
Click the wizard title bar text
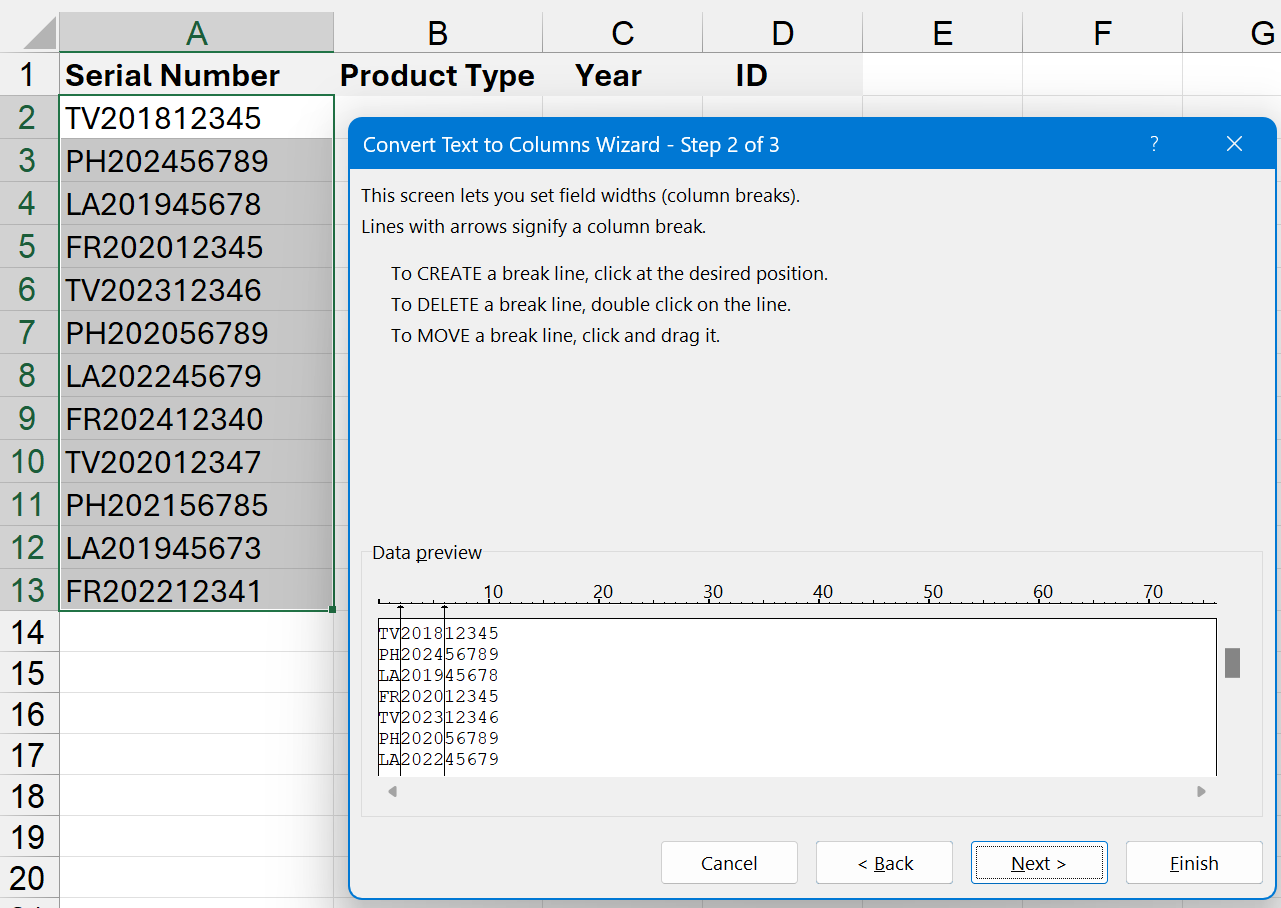[x=571, y=144]
